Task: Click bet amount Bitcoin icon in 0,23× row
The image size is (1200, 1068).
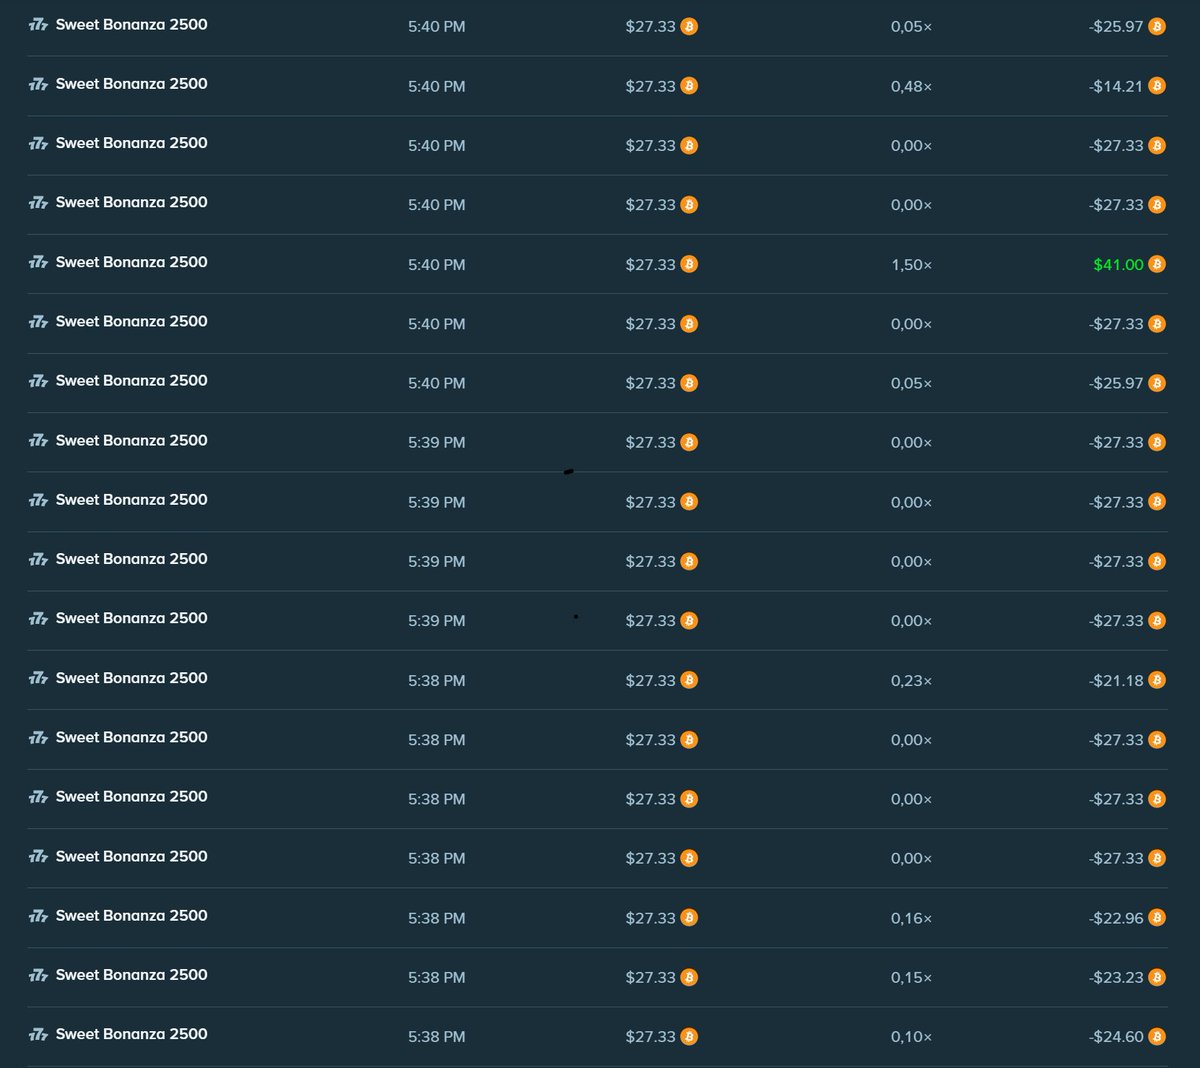Action: click(689, 680)
